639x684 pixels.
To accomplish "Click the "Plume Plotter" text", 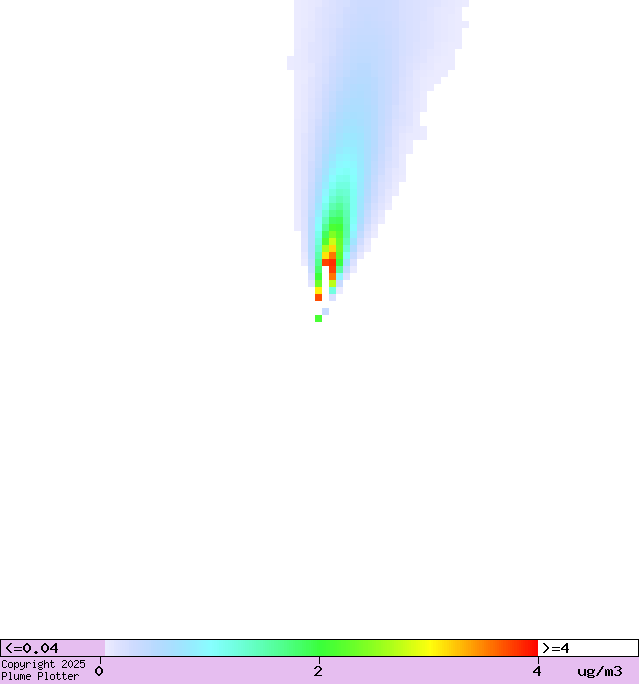I will pos(40,676).
